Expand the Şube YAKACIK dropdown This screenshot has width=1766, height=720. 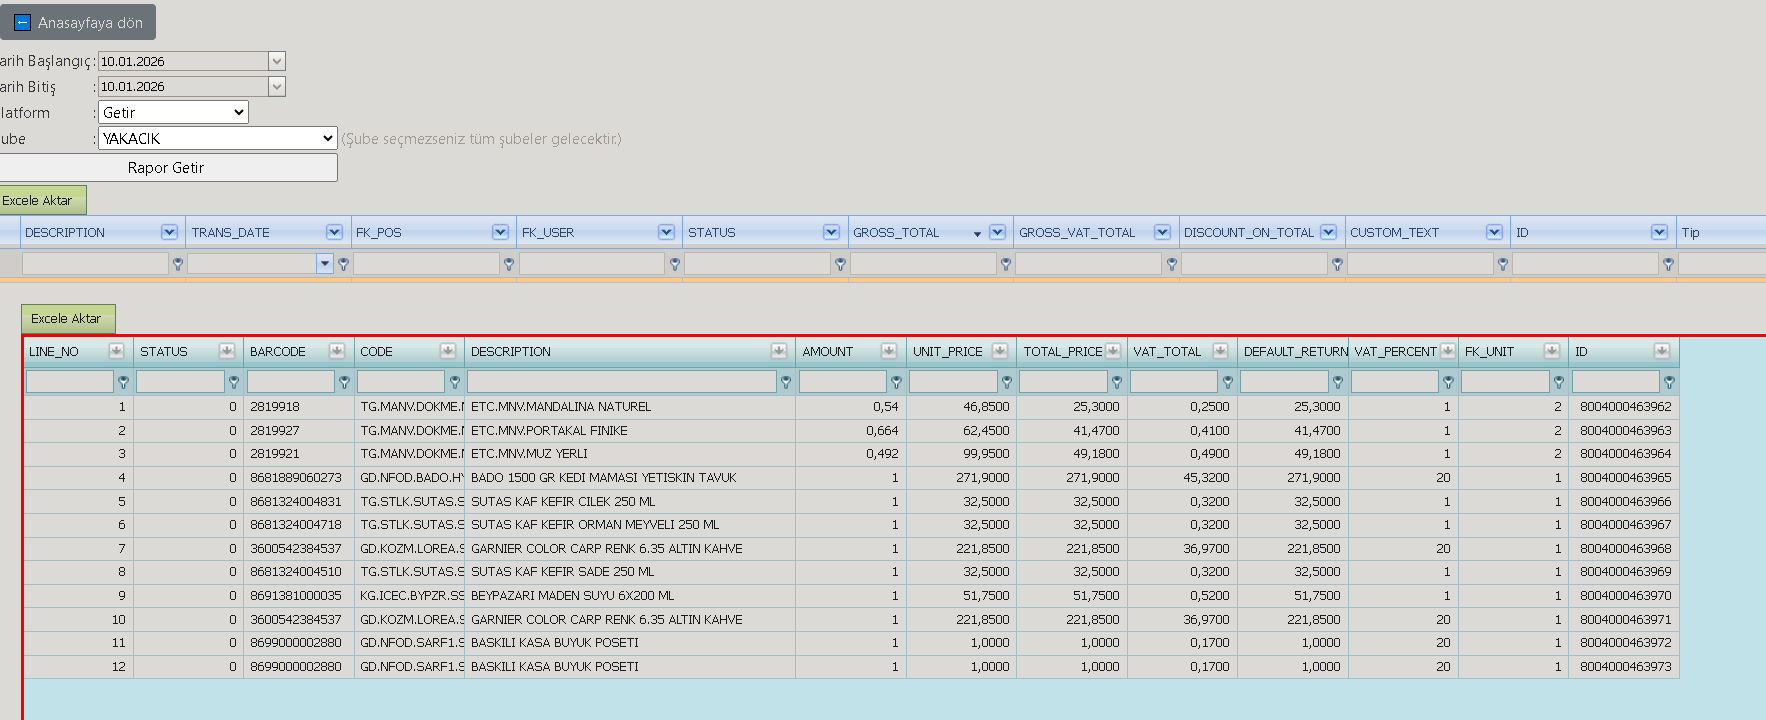[218, 139]
